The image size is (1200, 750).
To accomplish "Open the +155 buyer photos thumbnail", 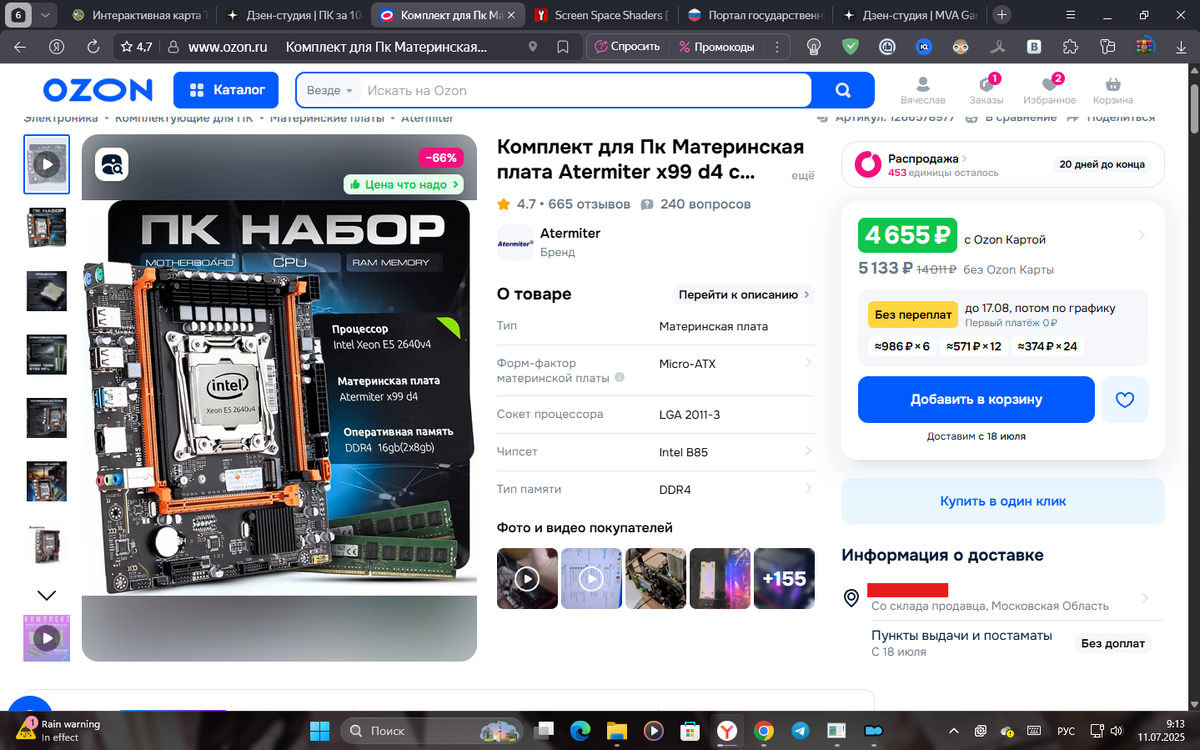I will (784, 578).
